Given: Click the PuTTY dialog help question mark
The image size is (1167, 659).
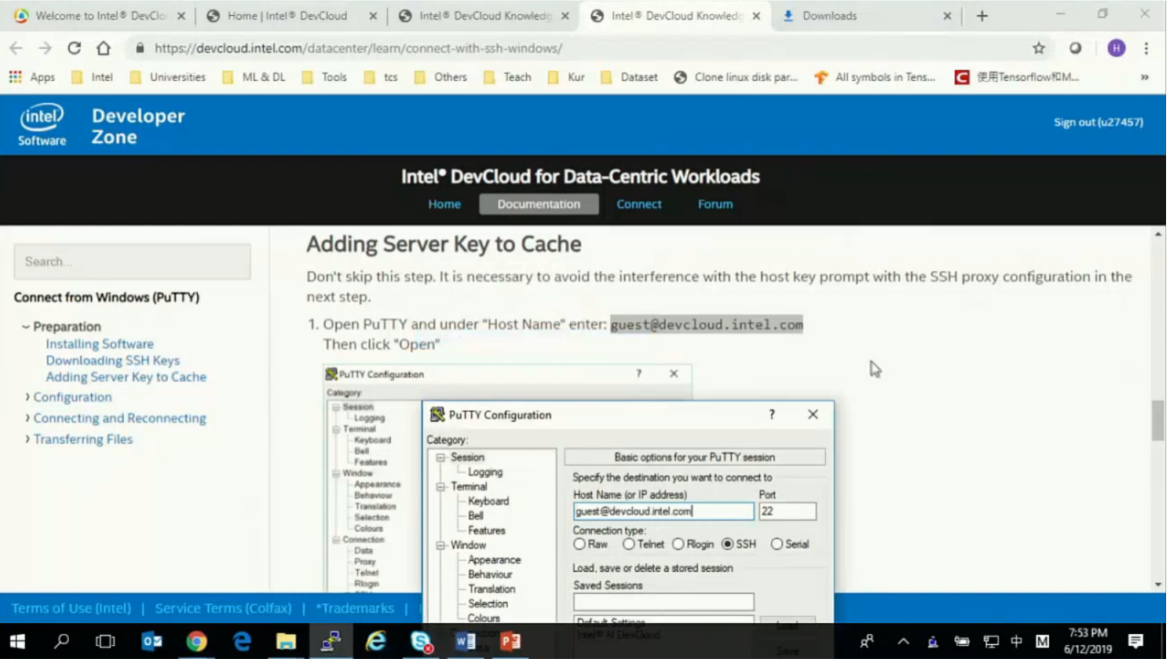Looking at the screenshot, I should pyautogui.click(x=772, y=415).
